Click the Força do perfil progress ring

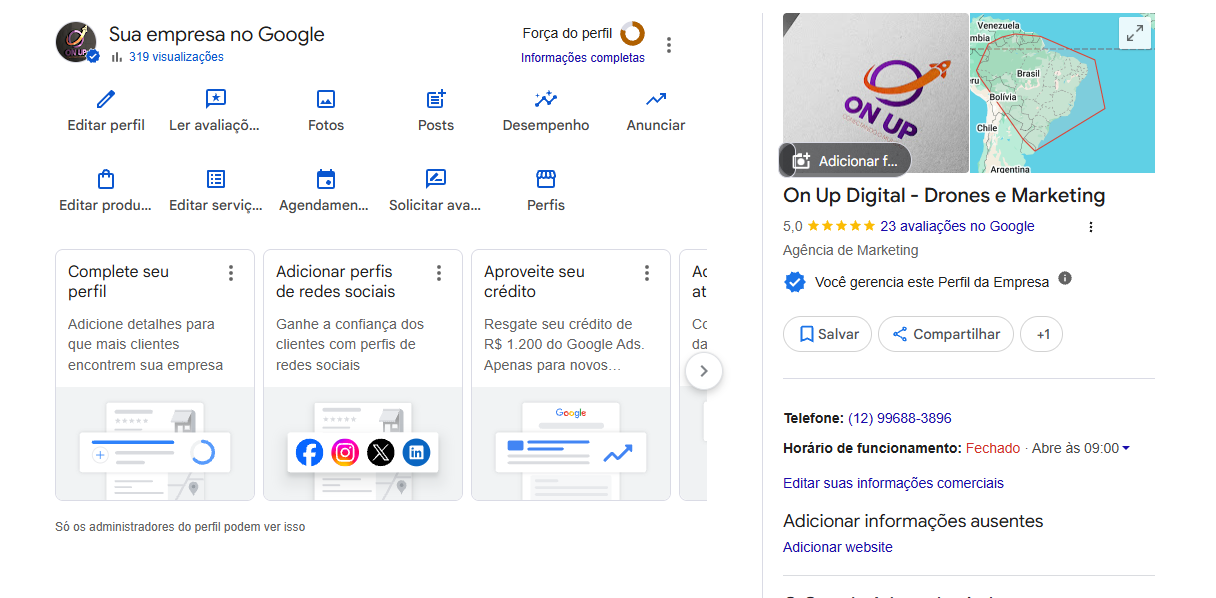click(x=632, y=34)
